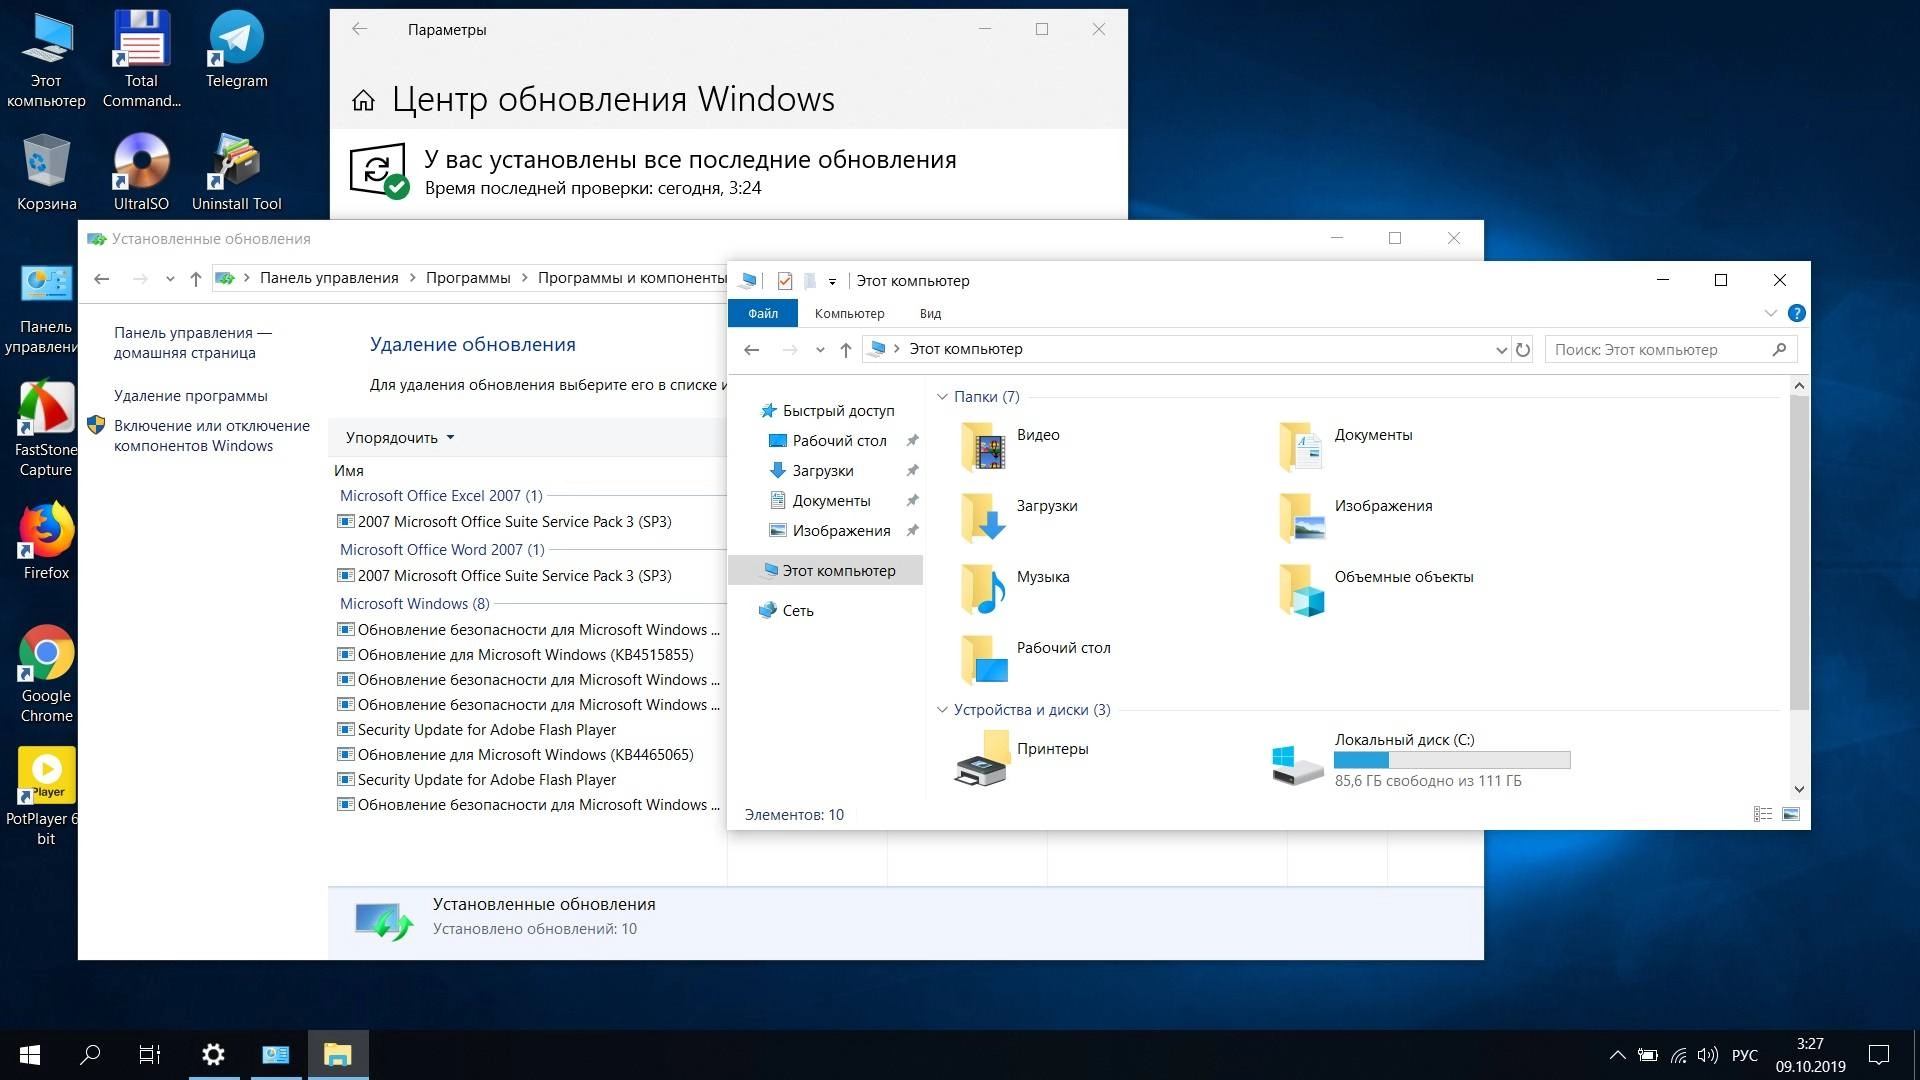Open Firefox desktop shortcut
The width and height of the screenshot is (1920, 1080).
(x=46, y=541)
